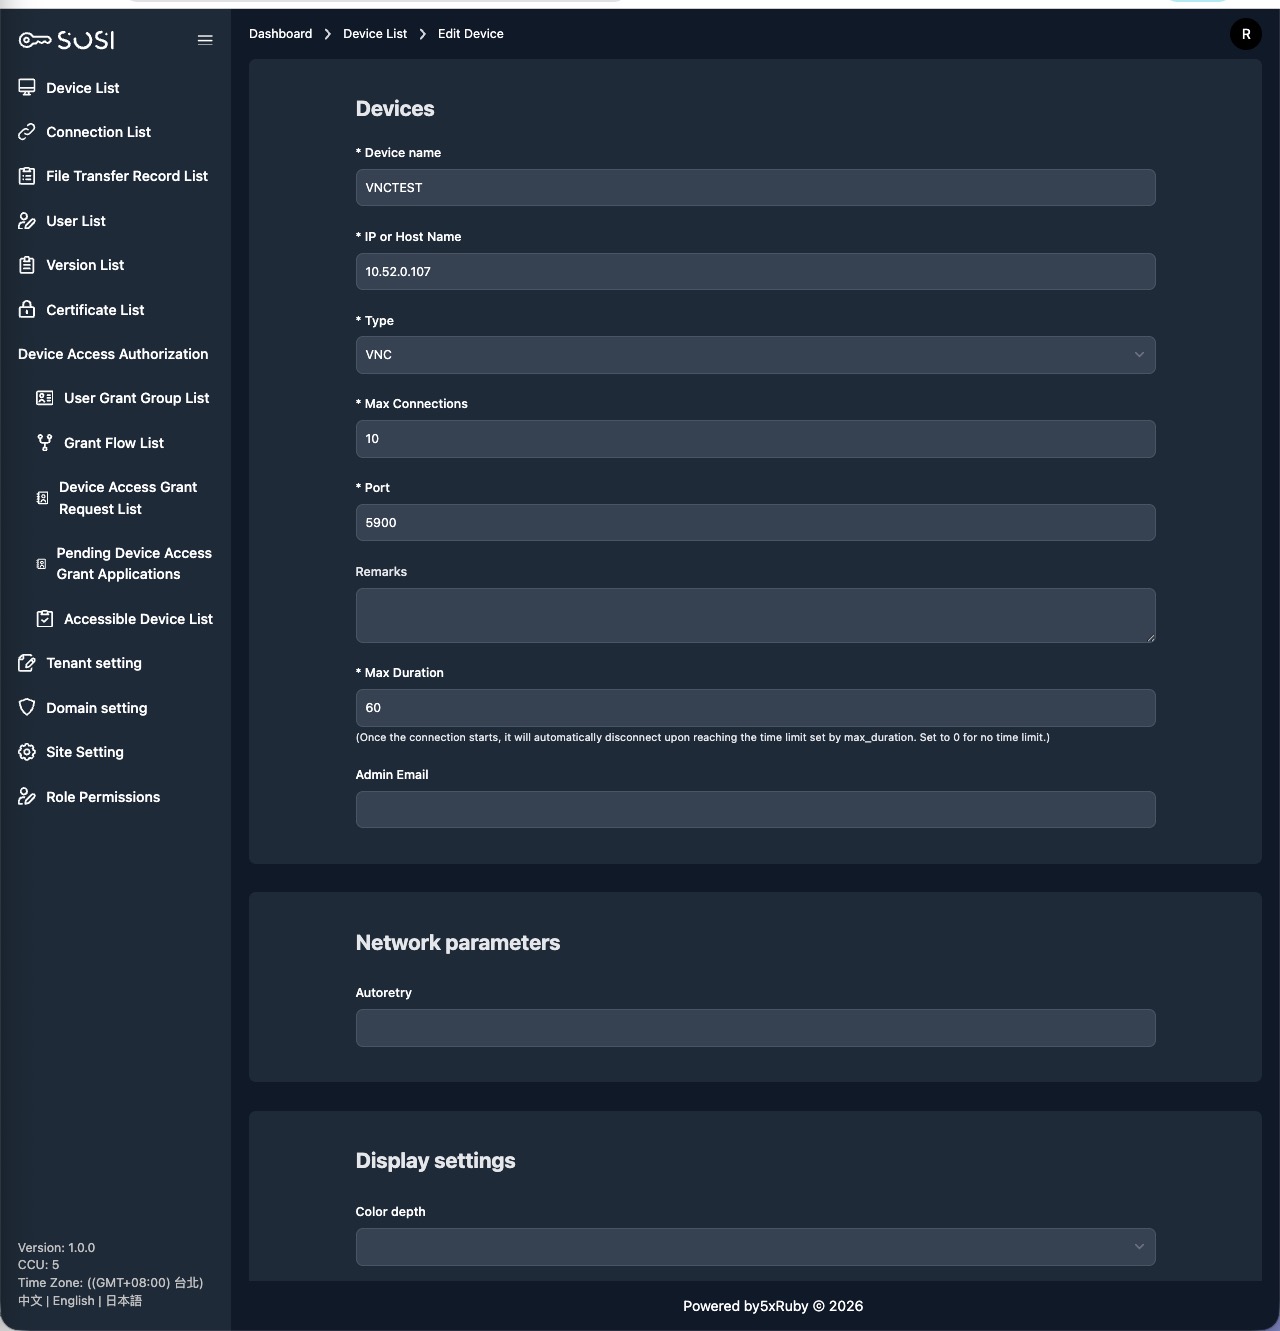Focus the Admin Email field
This screenshot has height=1331, width=1280.
(756, 810)
